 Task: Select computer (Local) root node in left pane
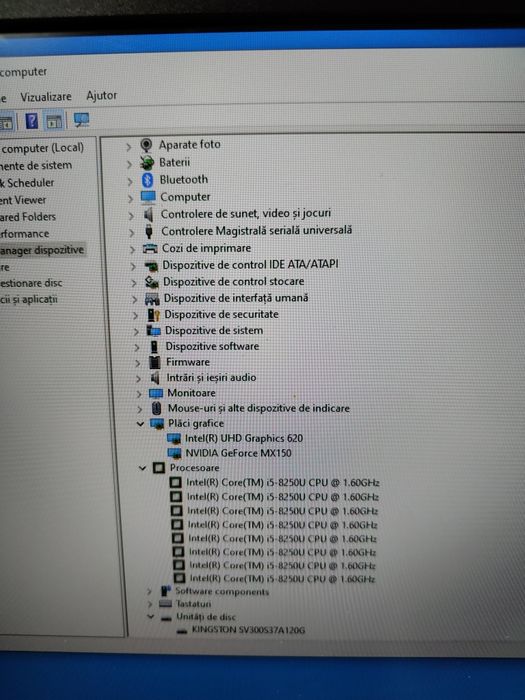(x=42, y=148)
